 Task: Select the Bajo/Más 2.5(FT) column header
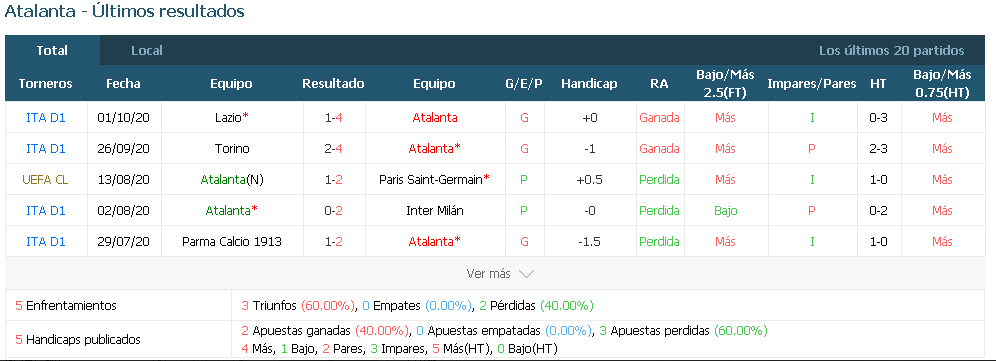[x=725, y=83]
